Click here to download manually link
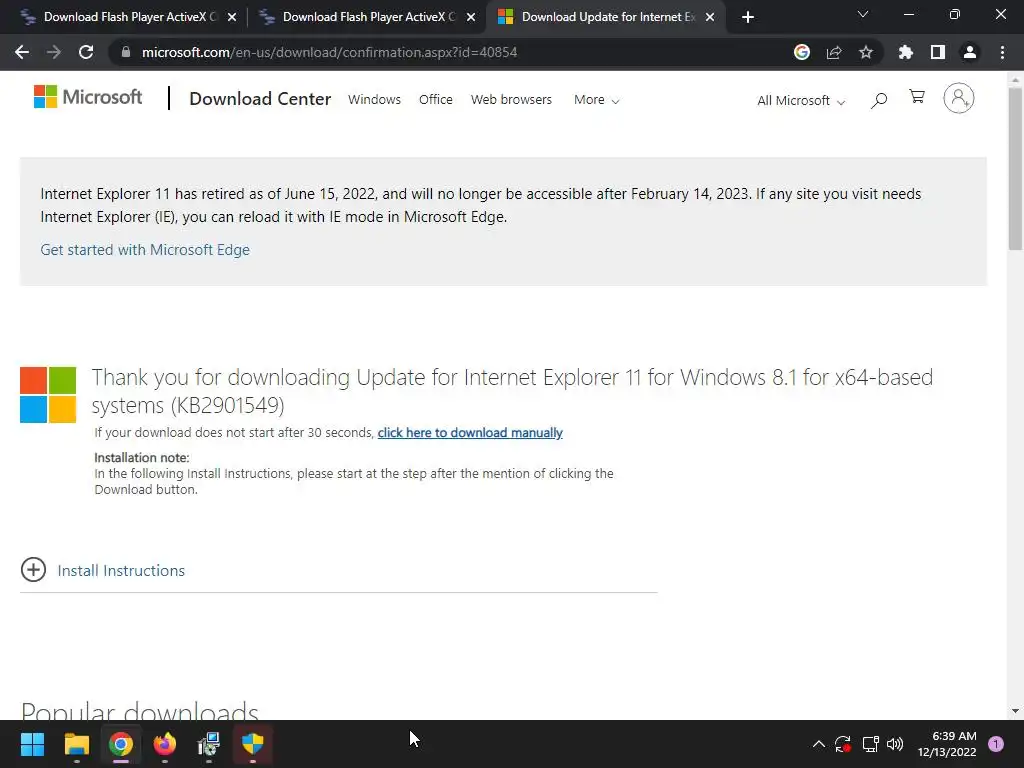The height and width of the screenshot is (768, 1024). (x=470, y=432)
